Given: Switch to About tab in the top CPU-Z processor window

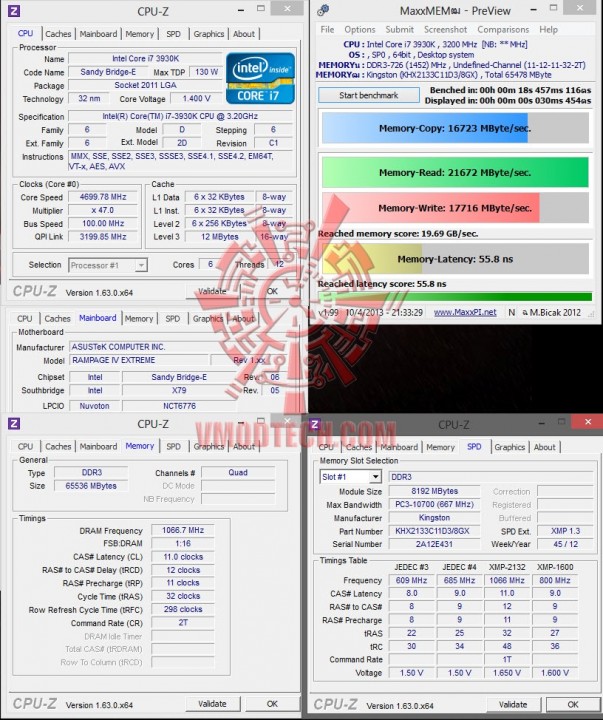Looking at the screenshot, I should pos(243,34).
